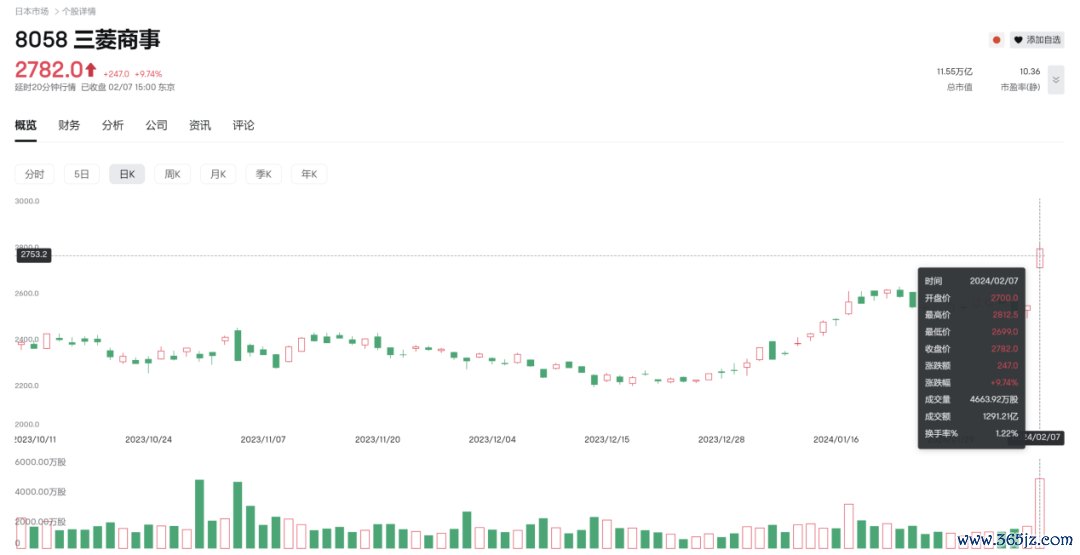The width and height of the screenshot is (1080, 555).
Task: Select the 分时 chart period
Action: click(x=34, y=174)
